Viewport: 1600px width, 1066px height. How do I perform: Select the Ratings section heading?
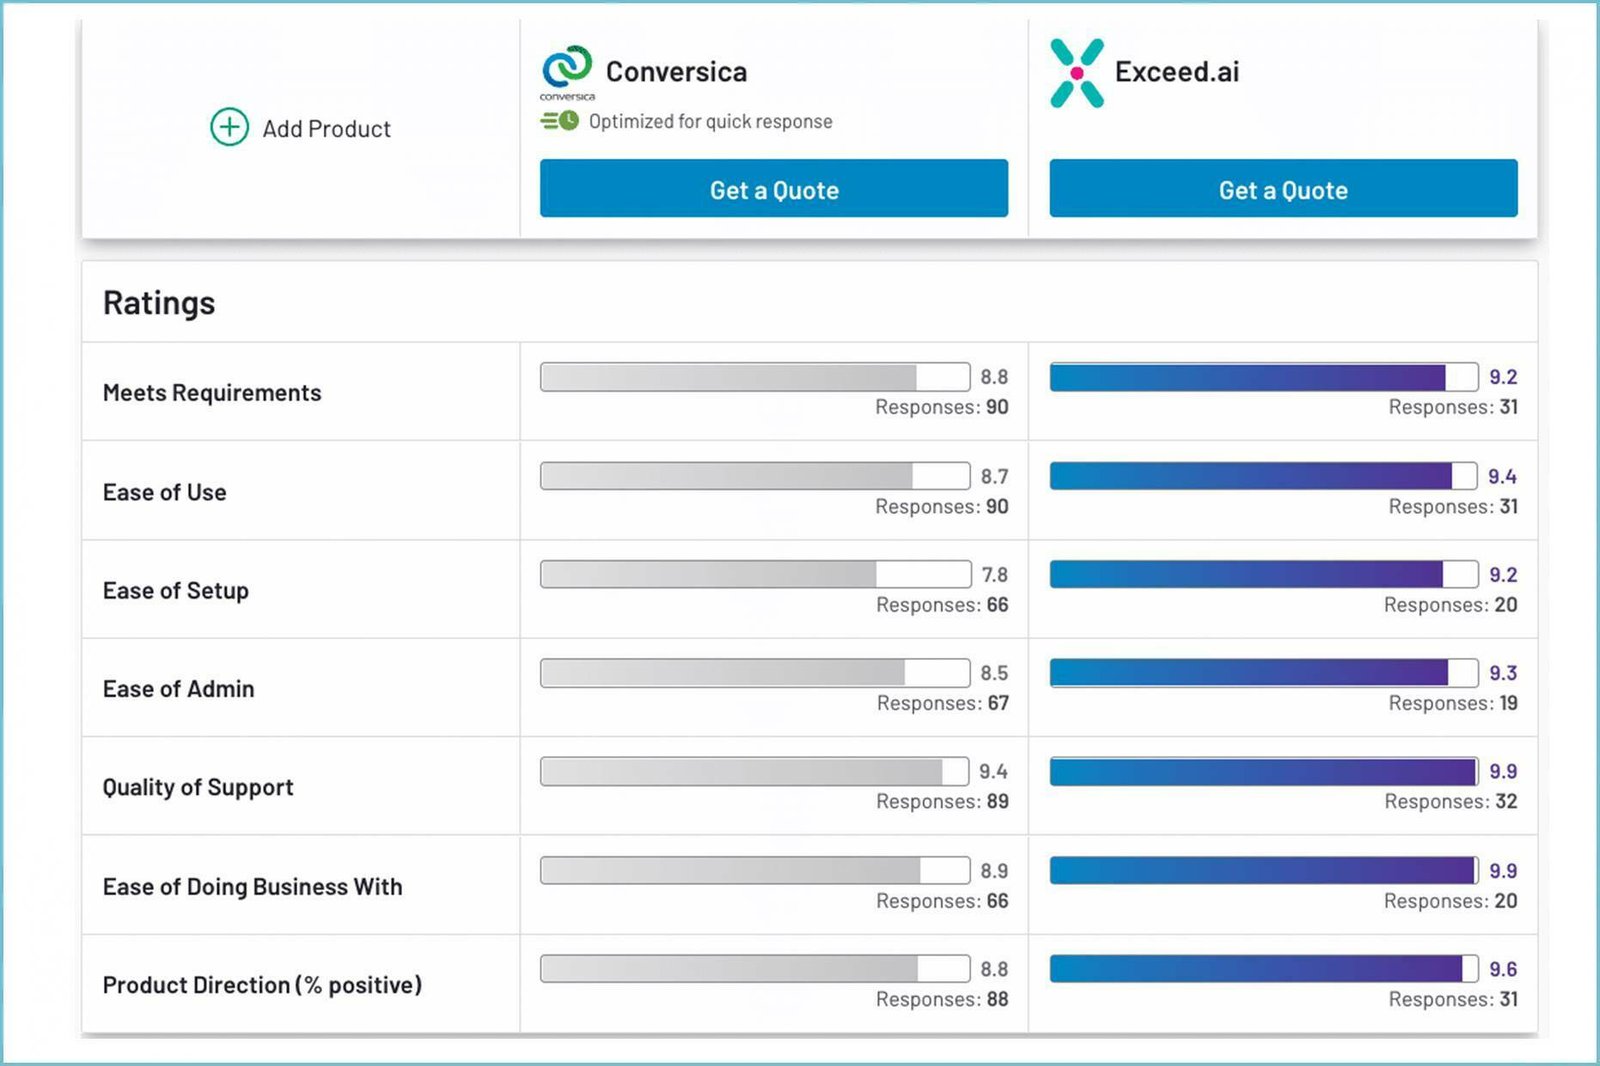tap(159, 303)
